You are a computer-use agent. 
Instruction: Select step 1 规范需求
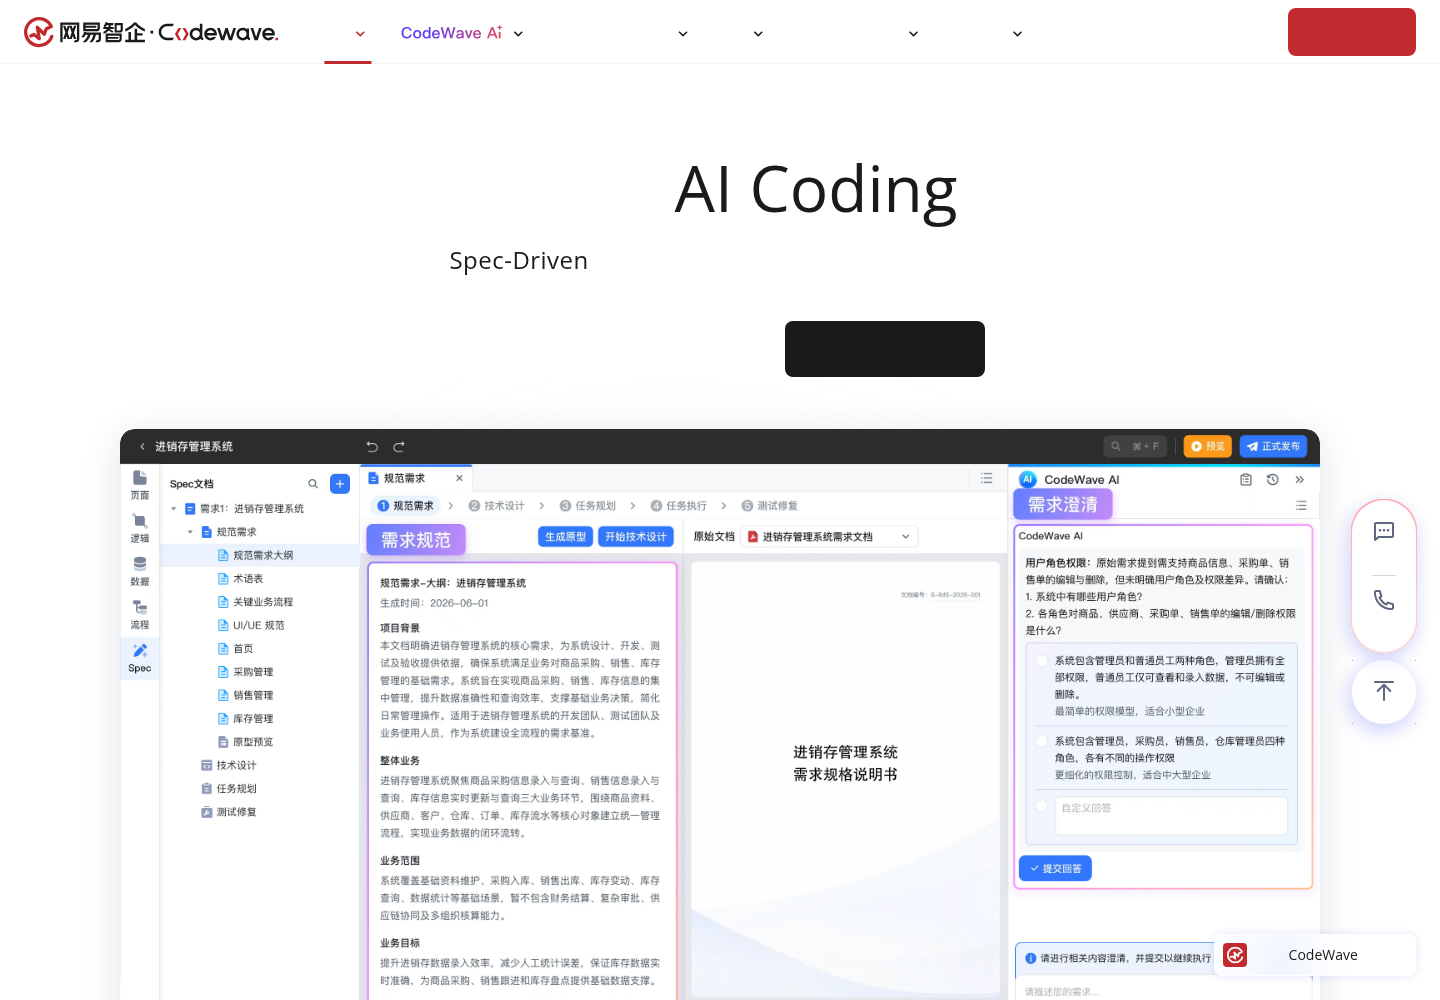pyautogui.click(x=406, y=506)
